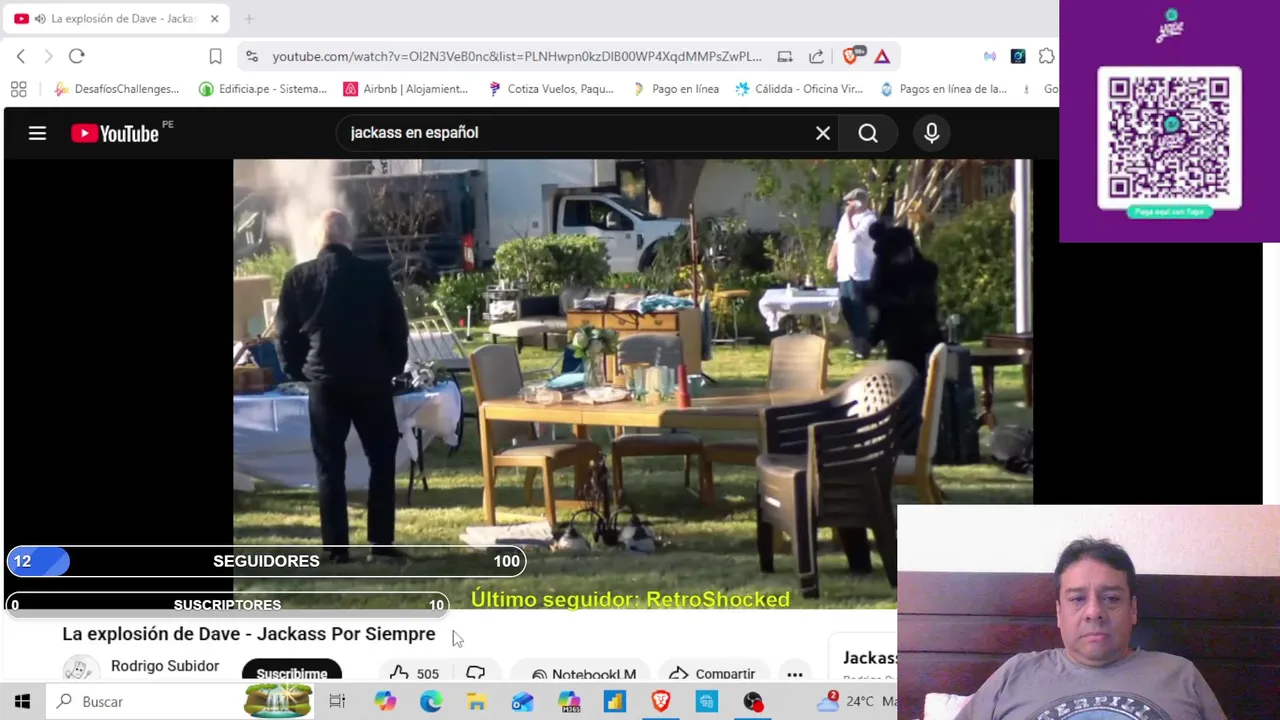The height and width of the screenshot is (720, 1280).
Task: Open the browser apps grid icon
Action: pos(18,89)
